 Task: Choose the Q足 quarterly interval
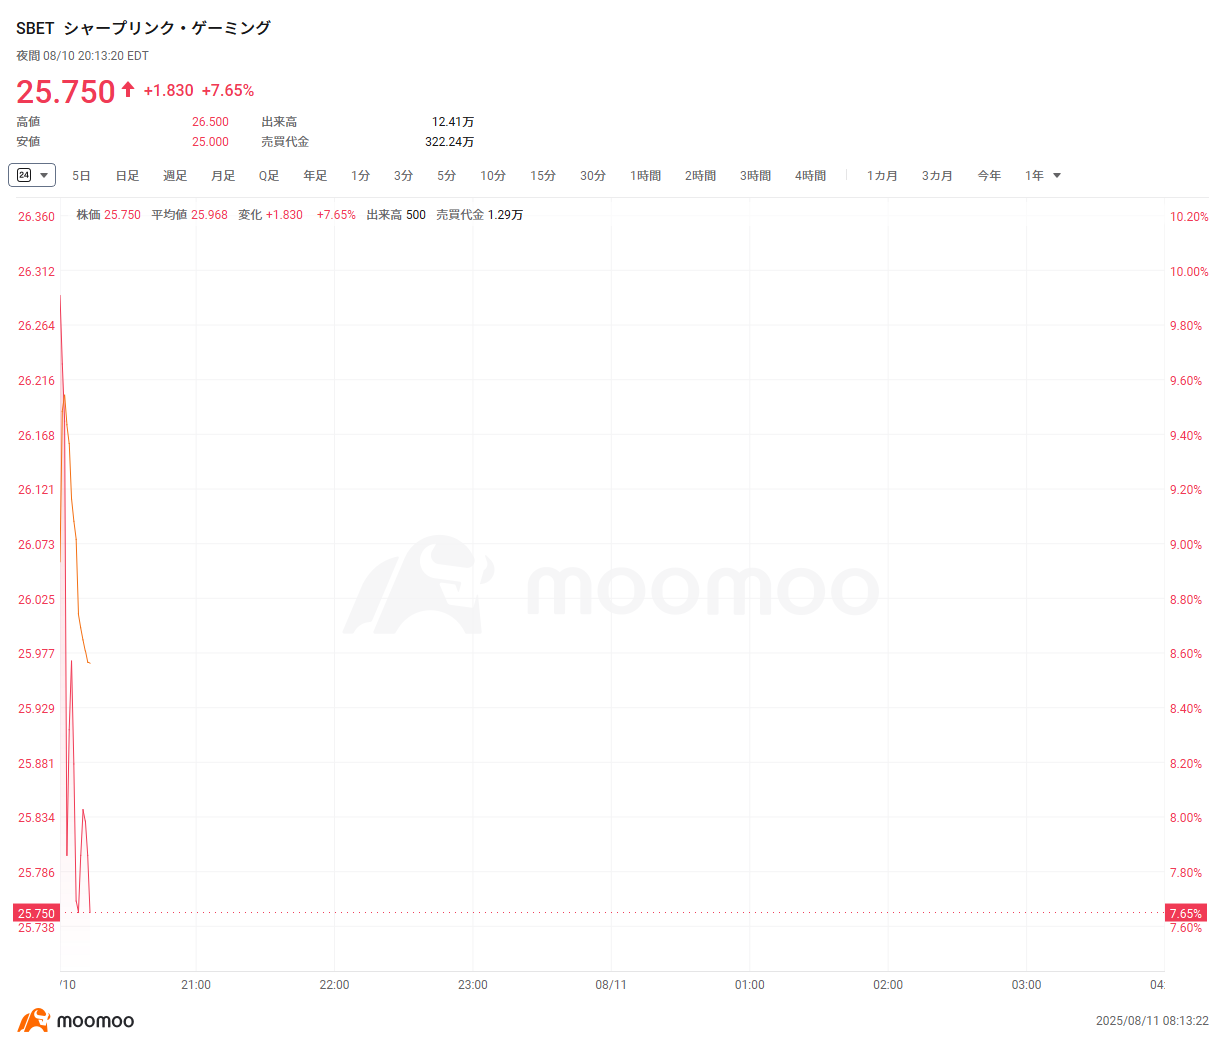pyautogui.click(x=269, y=176)
